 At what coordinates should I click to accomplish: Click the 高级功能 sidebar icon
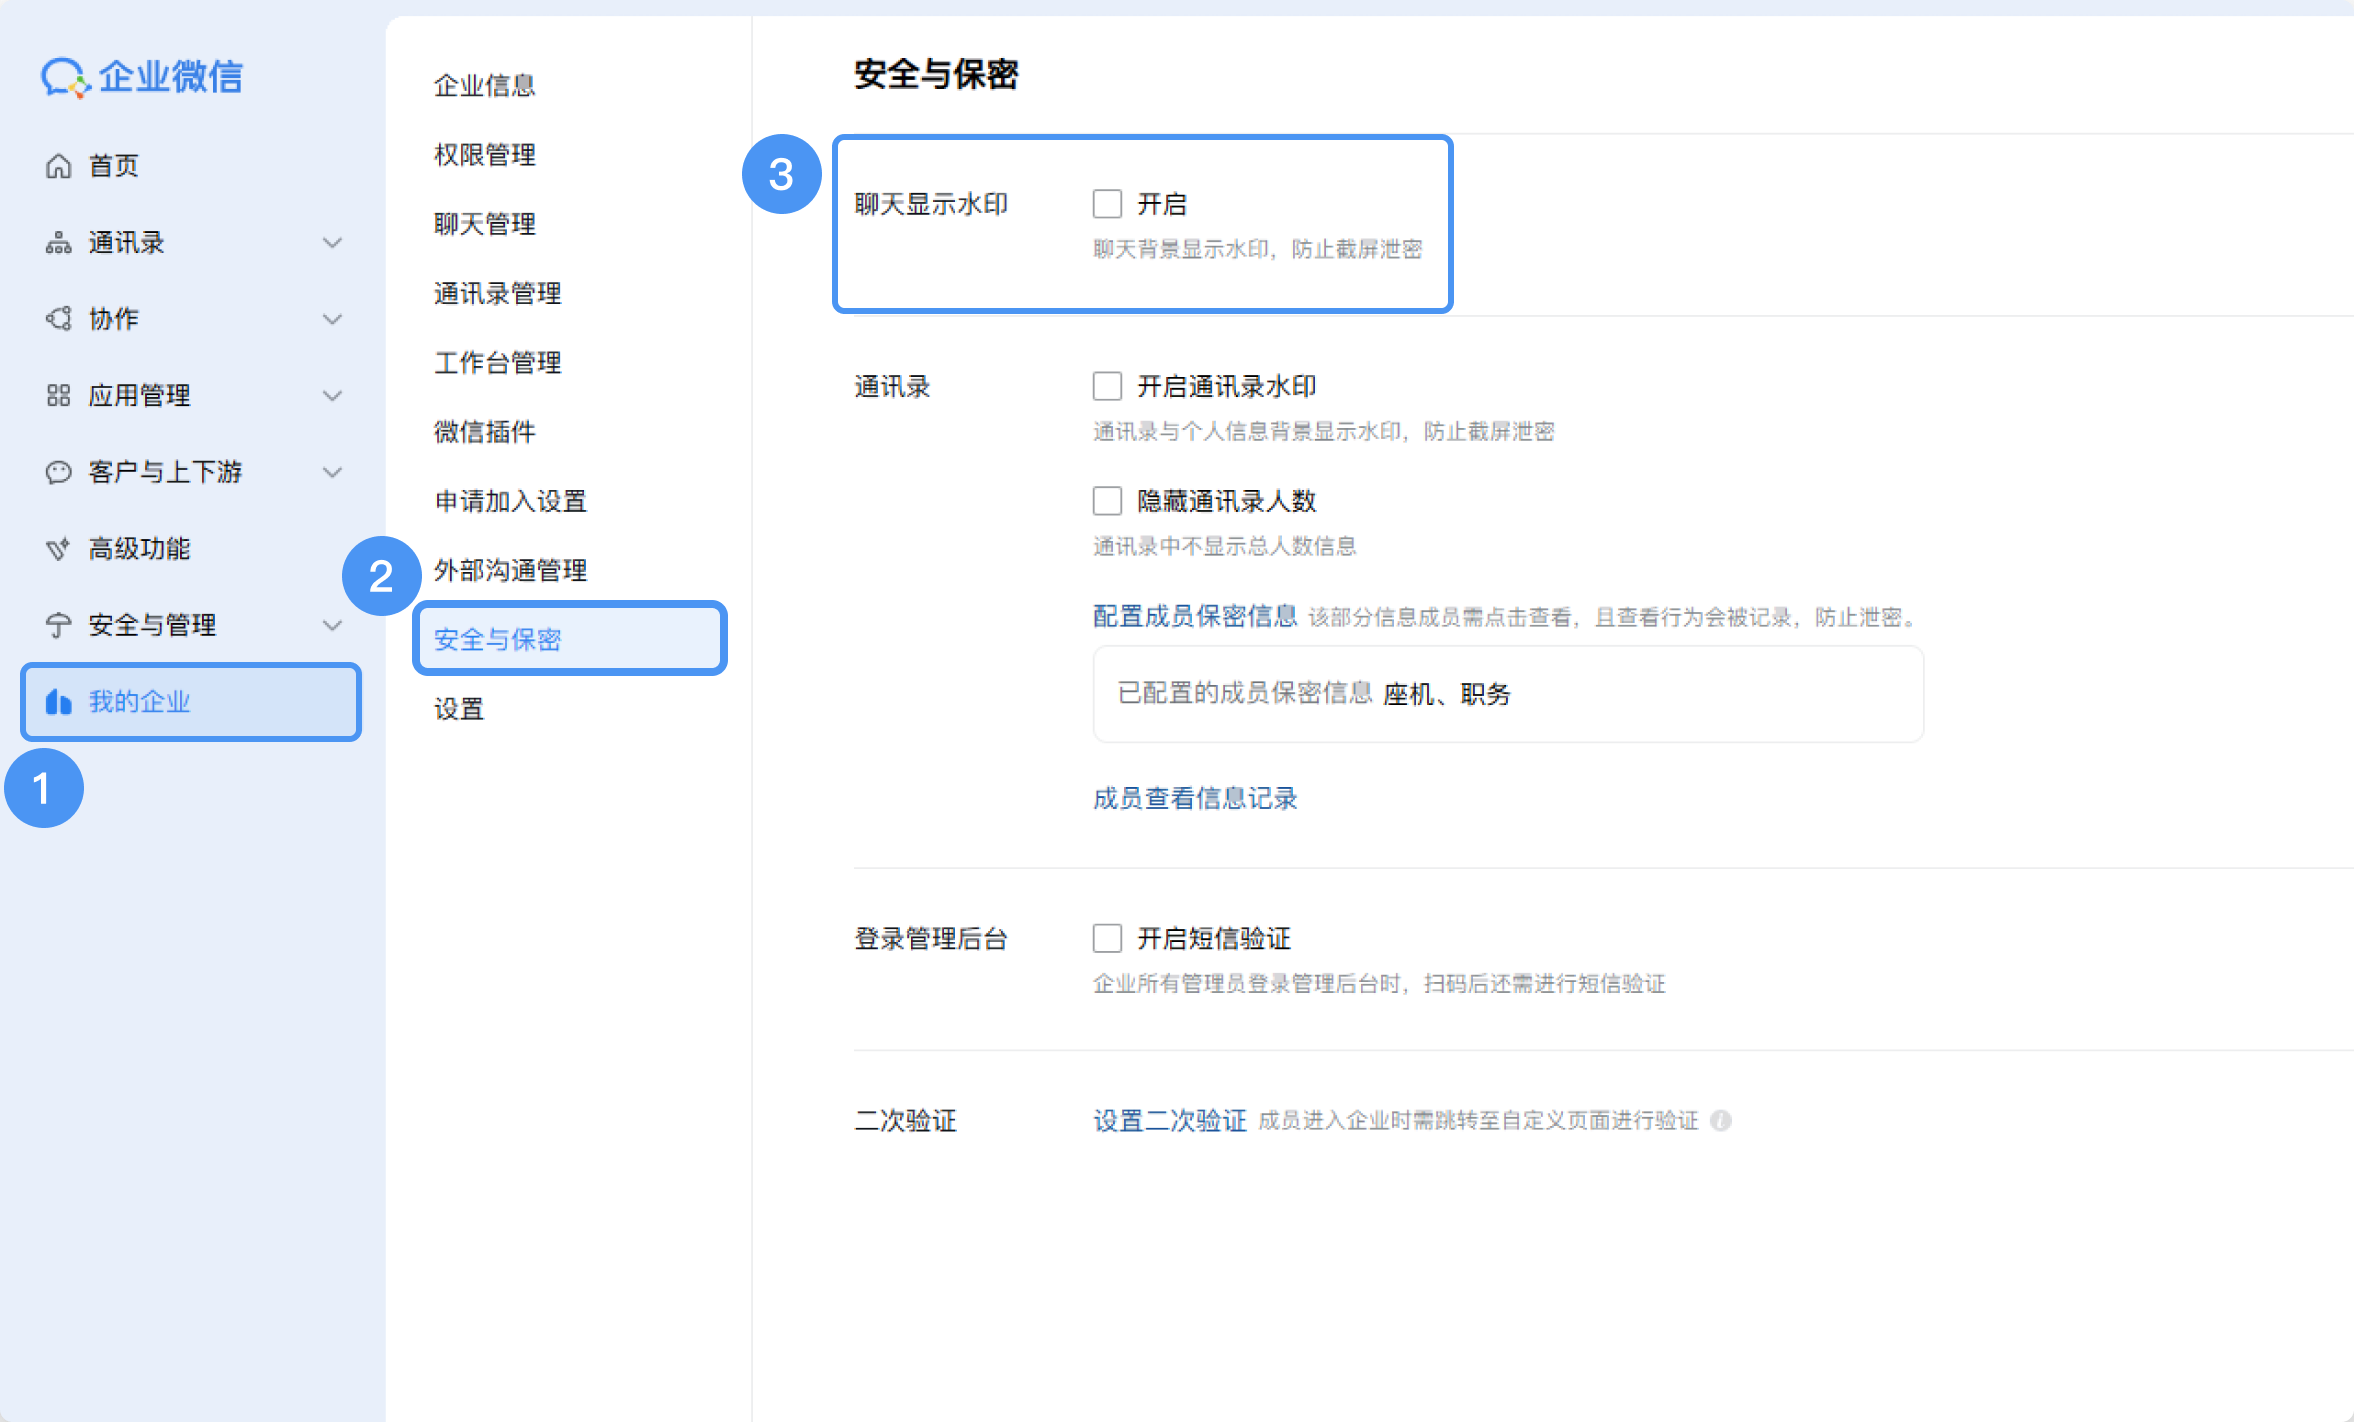(59, 549)
